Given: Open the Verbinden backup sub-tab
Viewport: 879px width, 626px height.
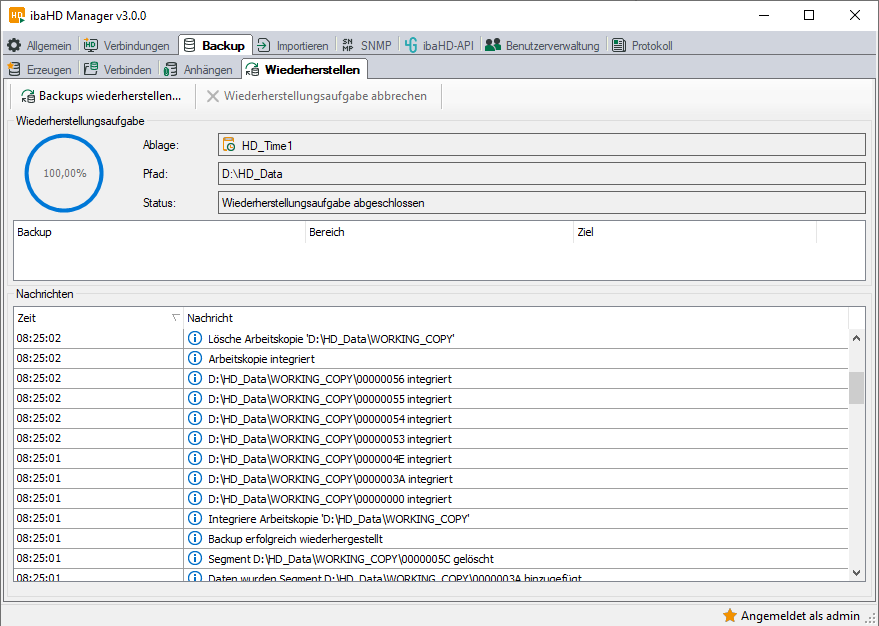Looking at the screenshot, I should point(118,70).
